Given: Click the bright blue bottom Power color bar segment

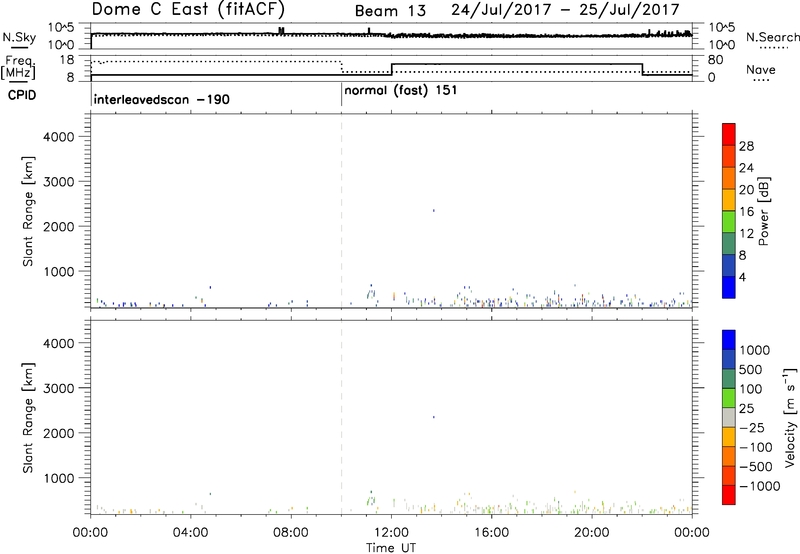Looking at the screenshot, I should pyautogui.click(x=729, y=287).
